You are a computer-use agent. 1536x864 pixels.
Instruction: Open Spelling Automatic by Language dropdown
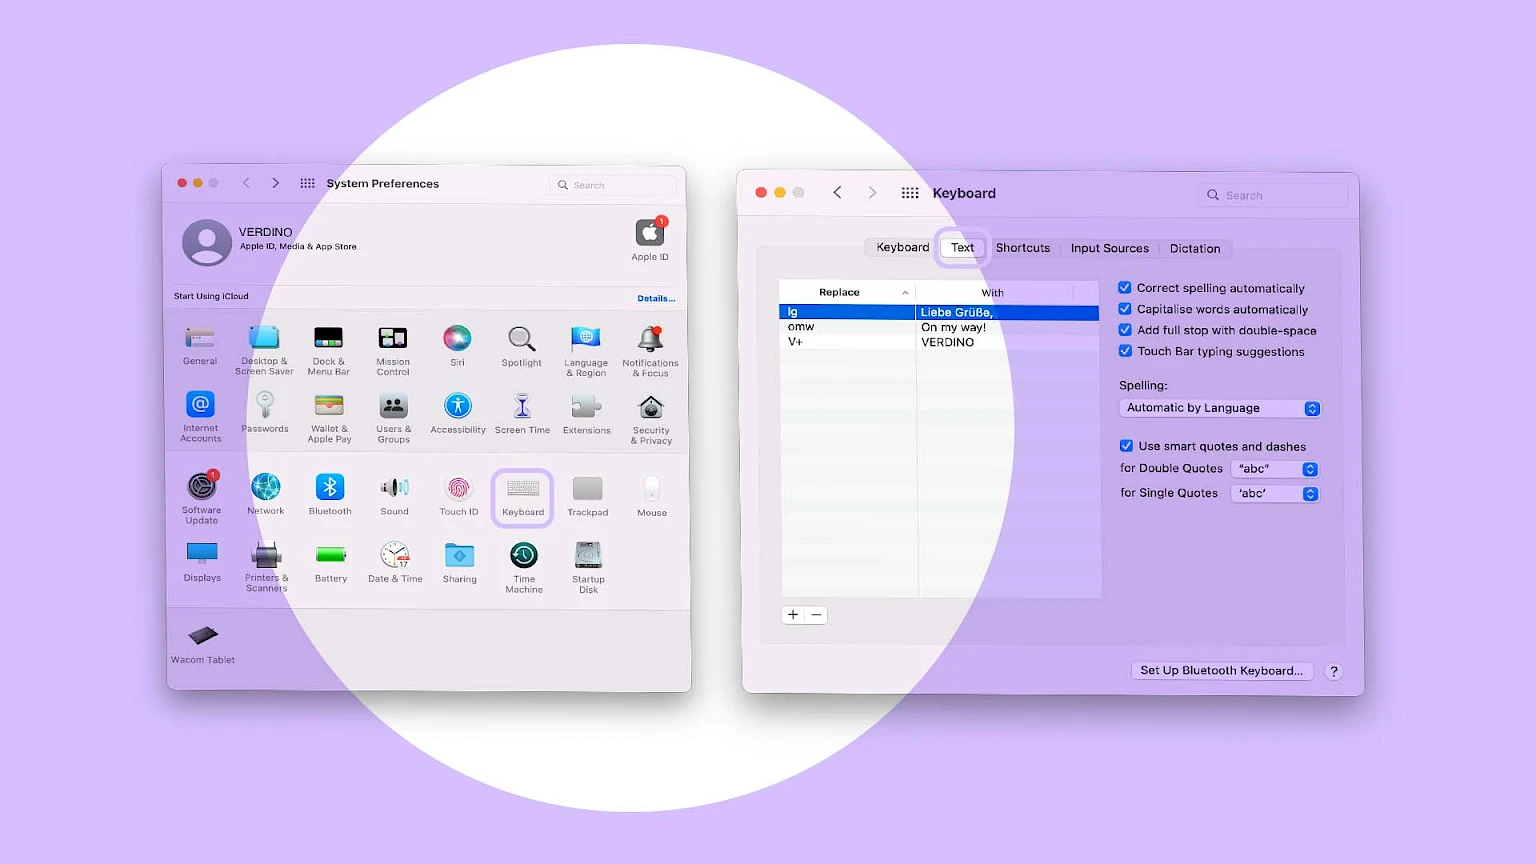point(1220,408)
